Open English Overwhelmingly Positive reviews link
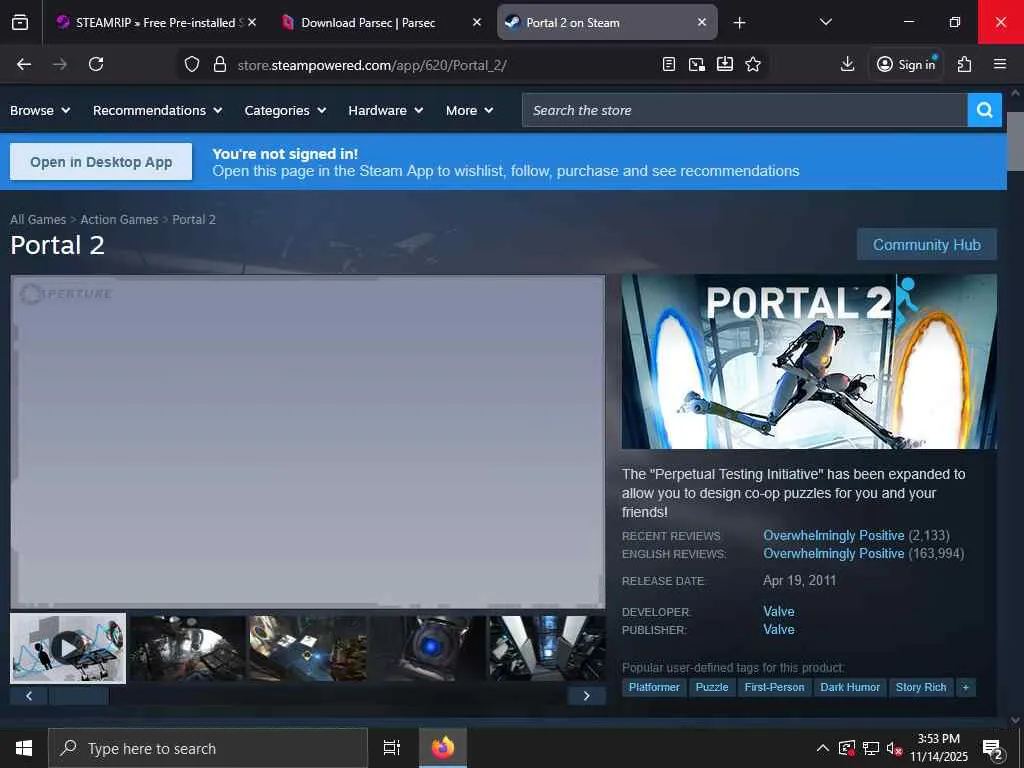Image resolution: width=1024 pixels, height=768 pixels. click(x=833, y=553)
